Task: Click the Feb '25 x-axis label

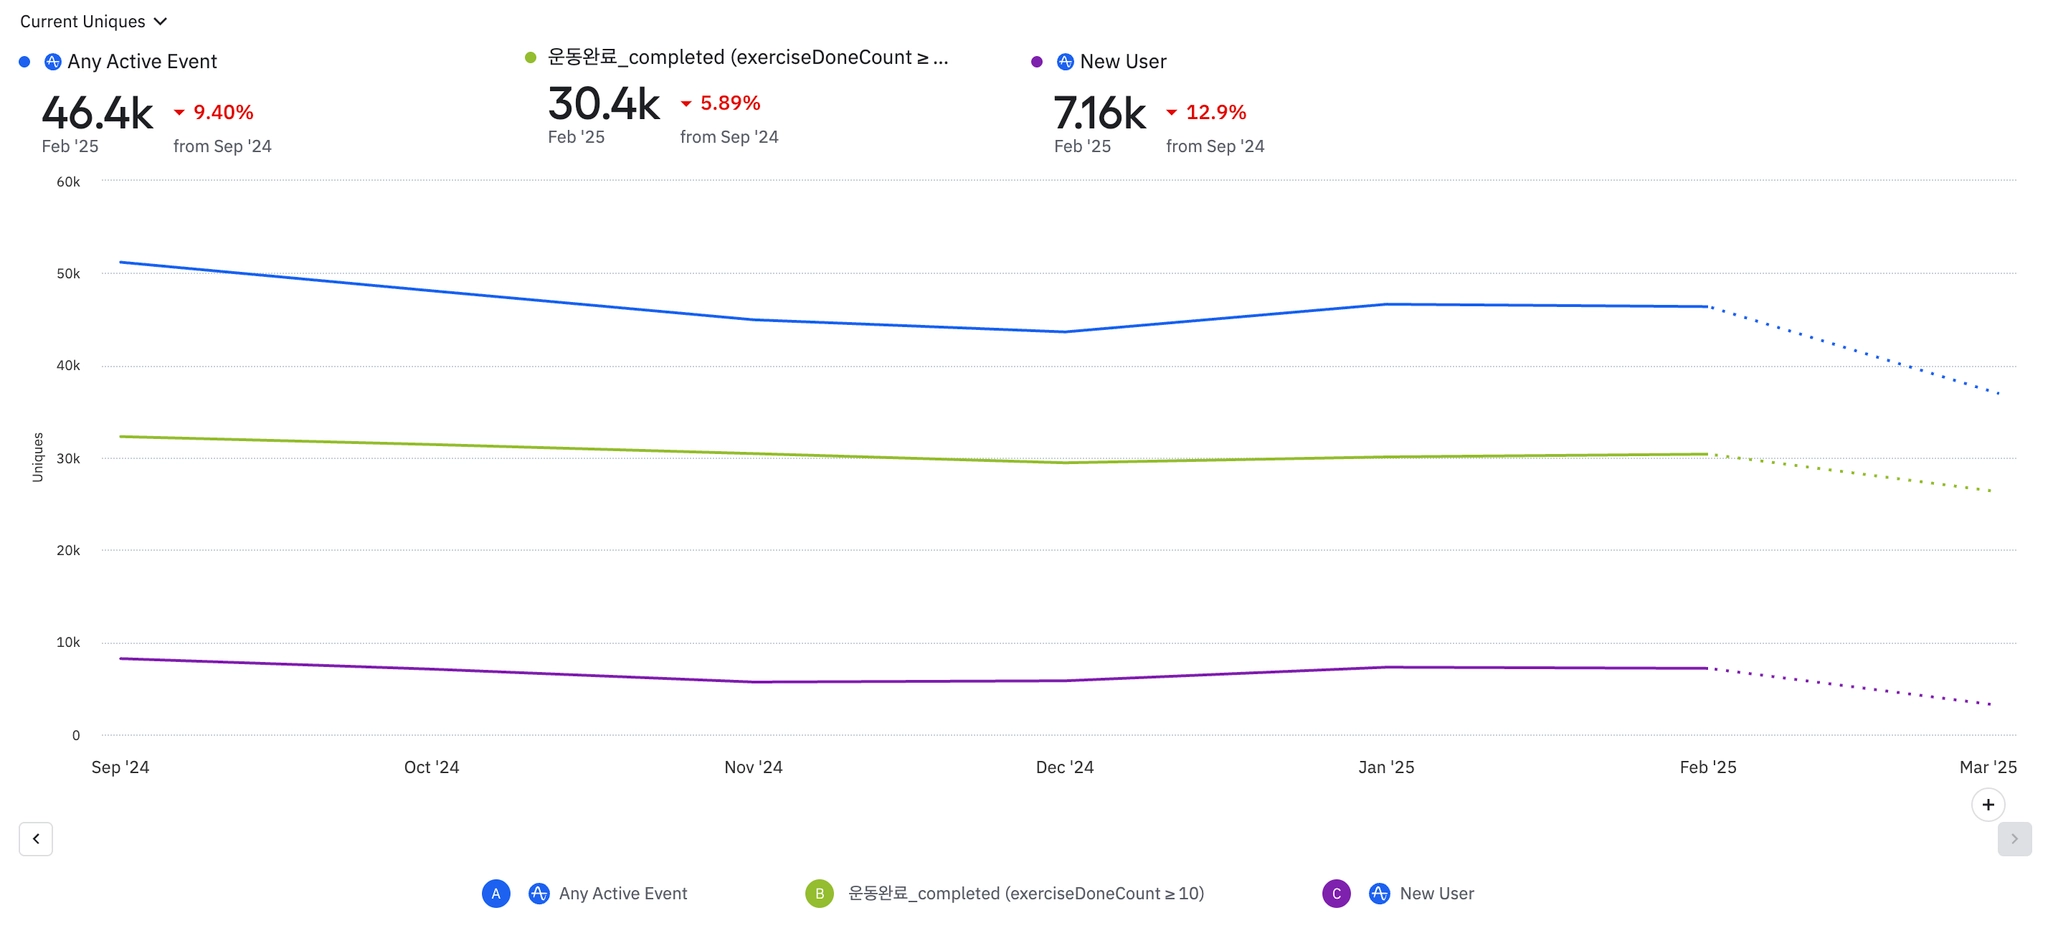Action: pos(1708,767)
